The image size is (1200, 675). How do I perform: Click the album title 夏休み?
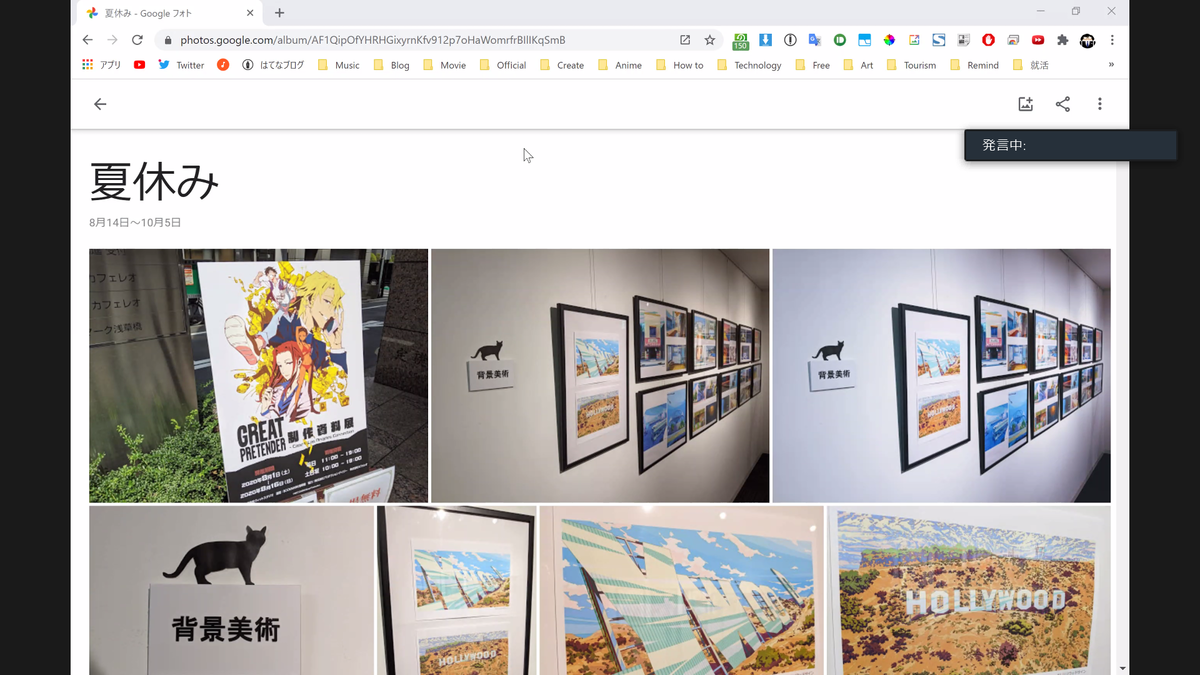(x=154, y=182)
